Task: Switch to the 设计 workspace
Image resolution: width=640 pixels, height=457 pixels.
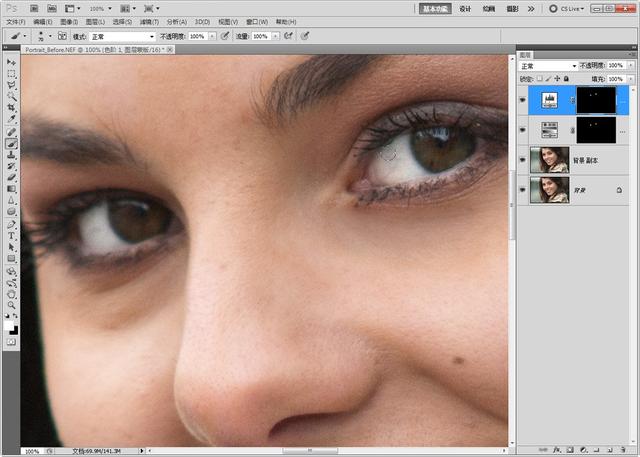Action: 465,9
